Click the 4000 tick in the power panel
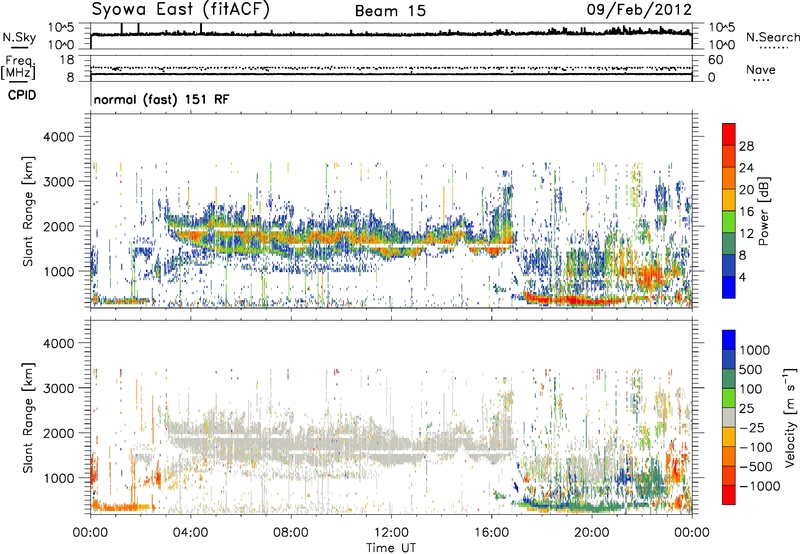Image resolution: width=800 pixels, height=554 pixels. click(58, 137)
